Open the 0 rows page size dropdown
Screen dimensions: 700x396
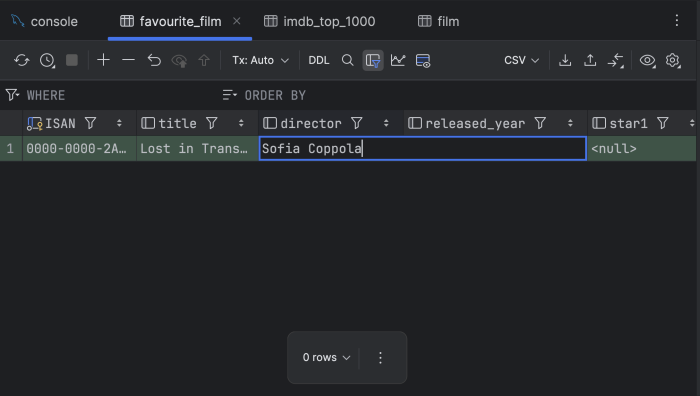tap(326, 357)
